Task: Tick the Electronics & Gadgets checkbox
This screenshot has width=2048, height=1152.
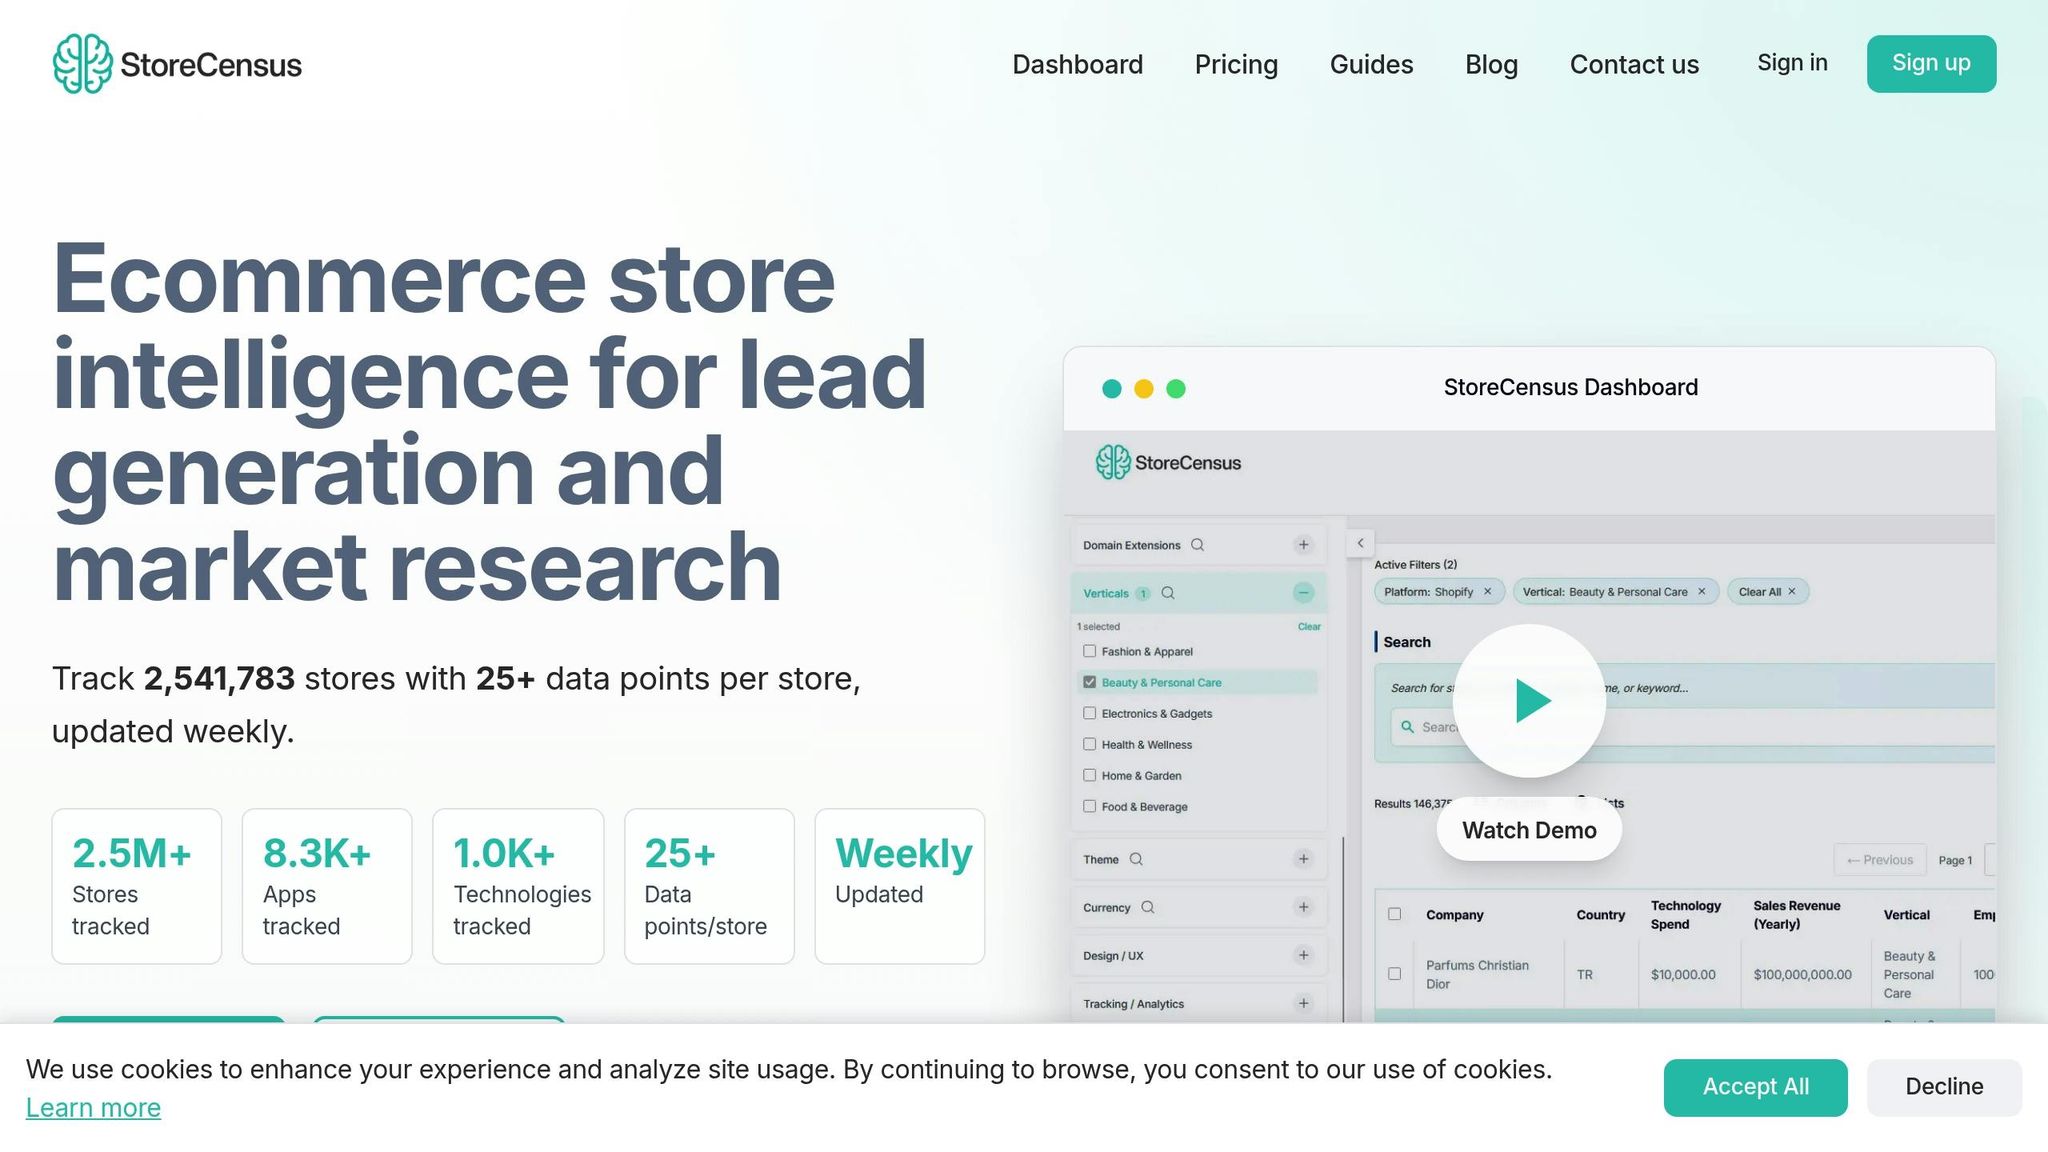Action: 1089,713
